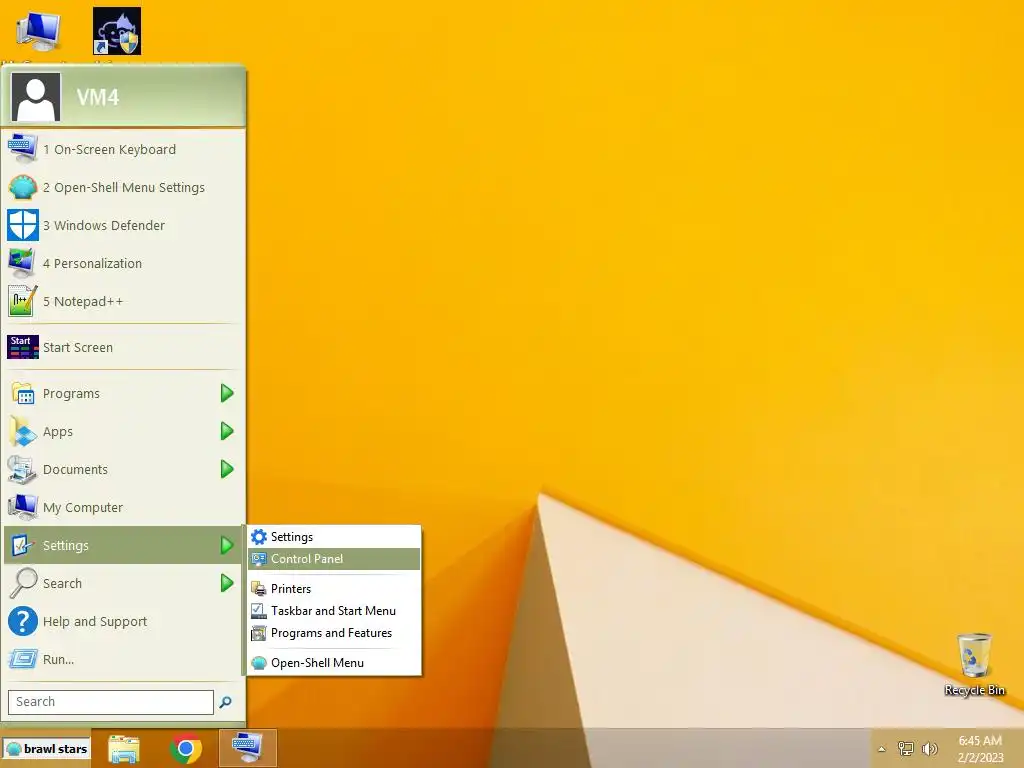The image size is (1024, 768).
Task: Expand the Search submenu arrow
Action: [227, 583]
